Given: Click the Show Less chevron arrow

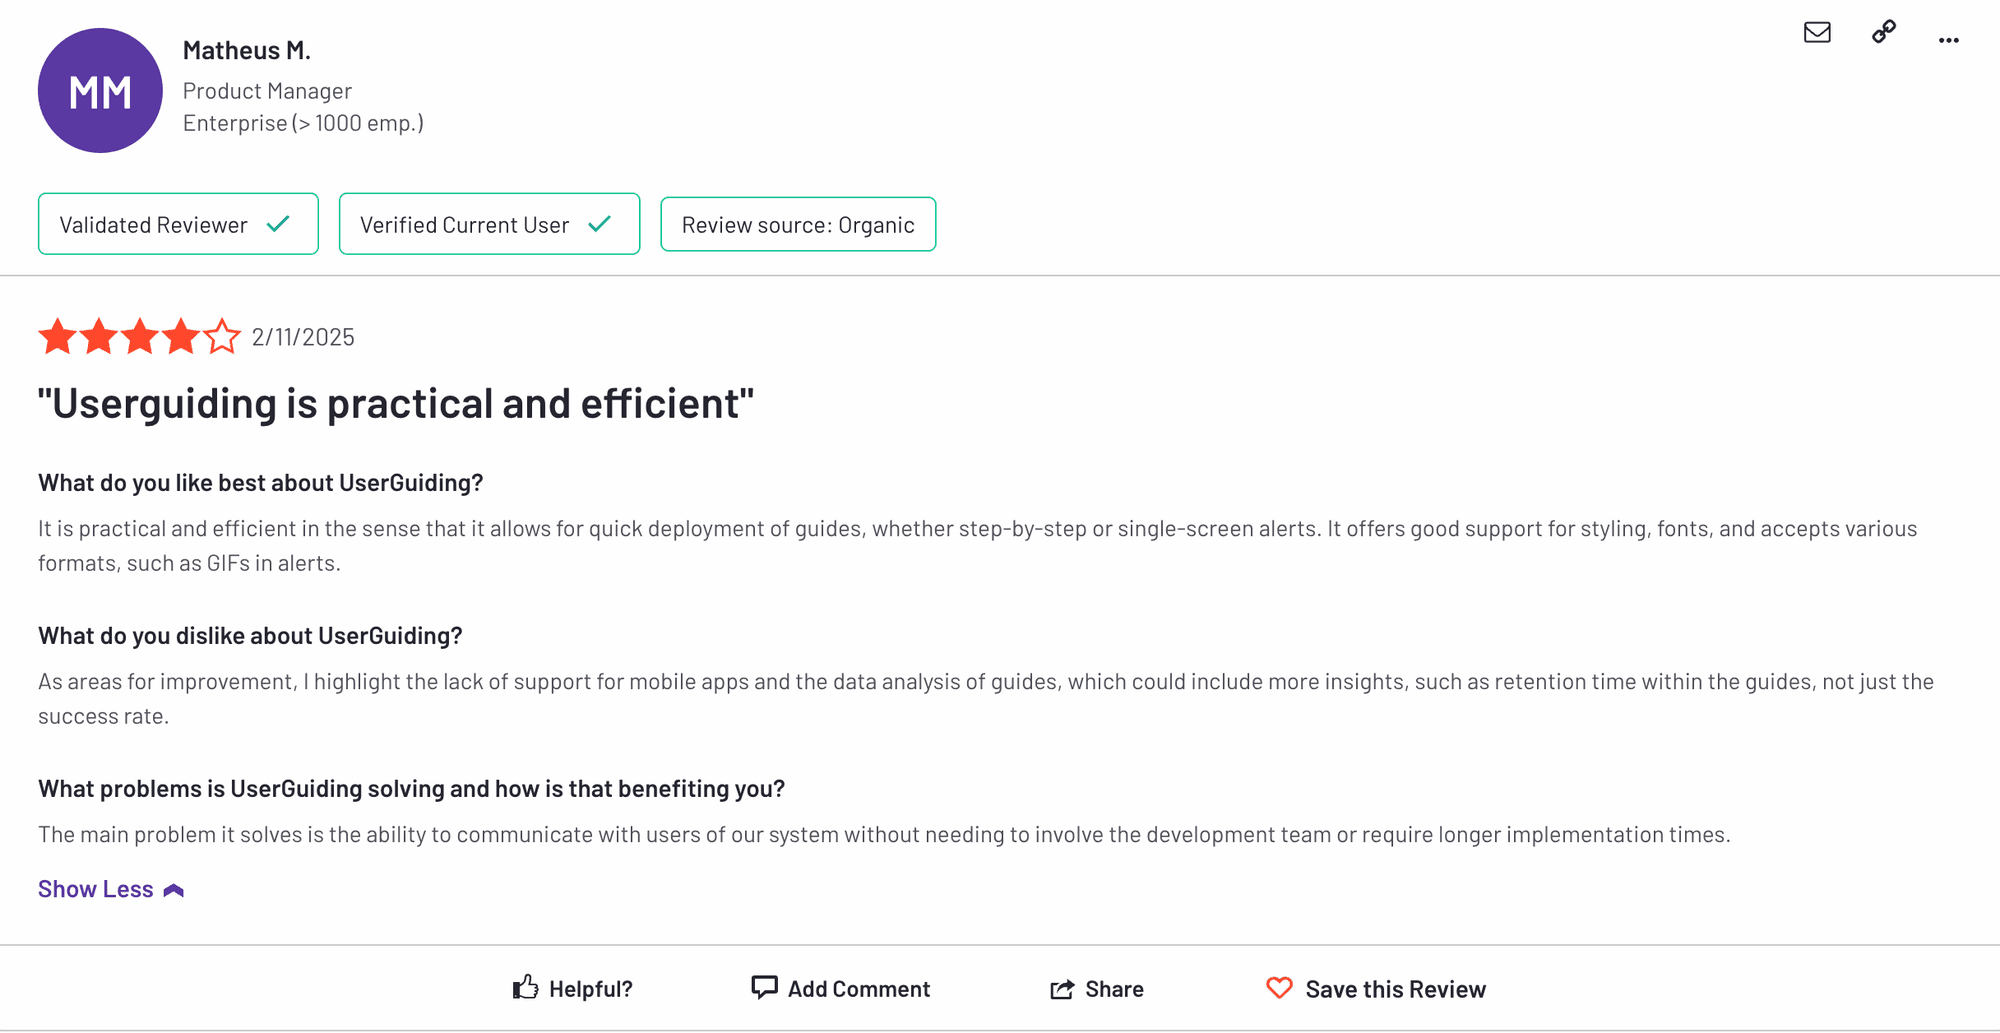Looking at the screenshot, I should 174,890.
